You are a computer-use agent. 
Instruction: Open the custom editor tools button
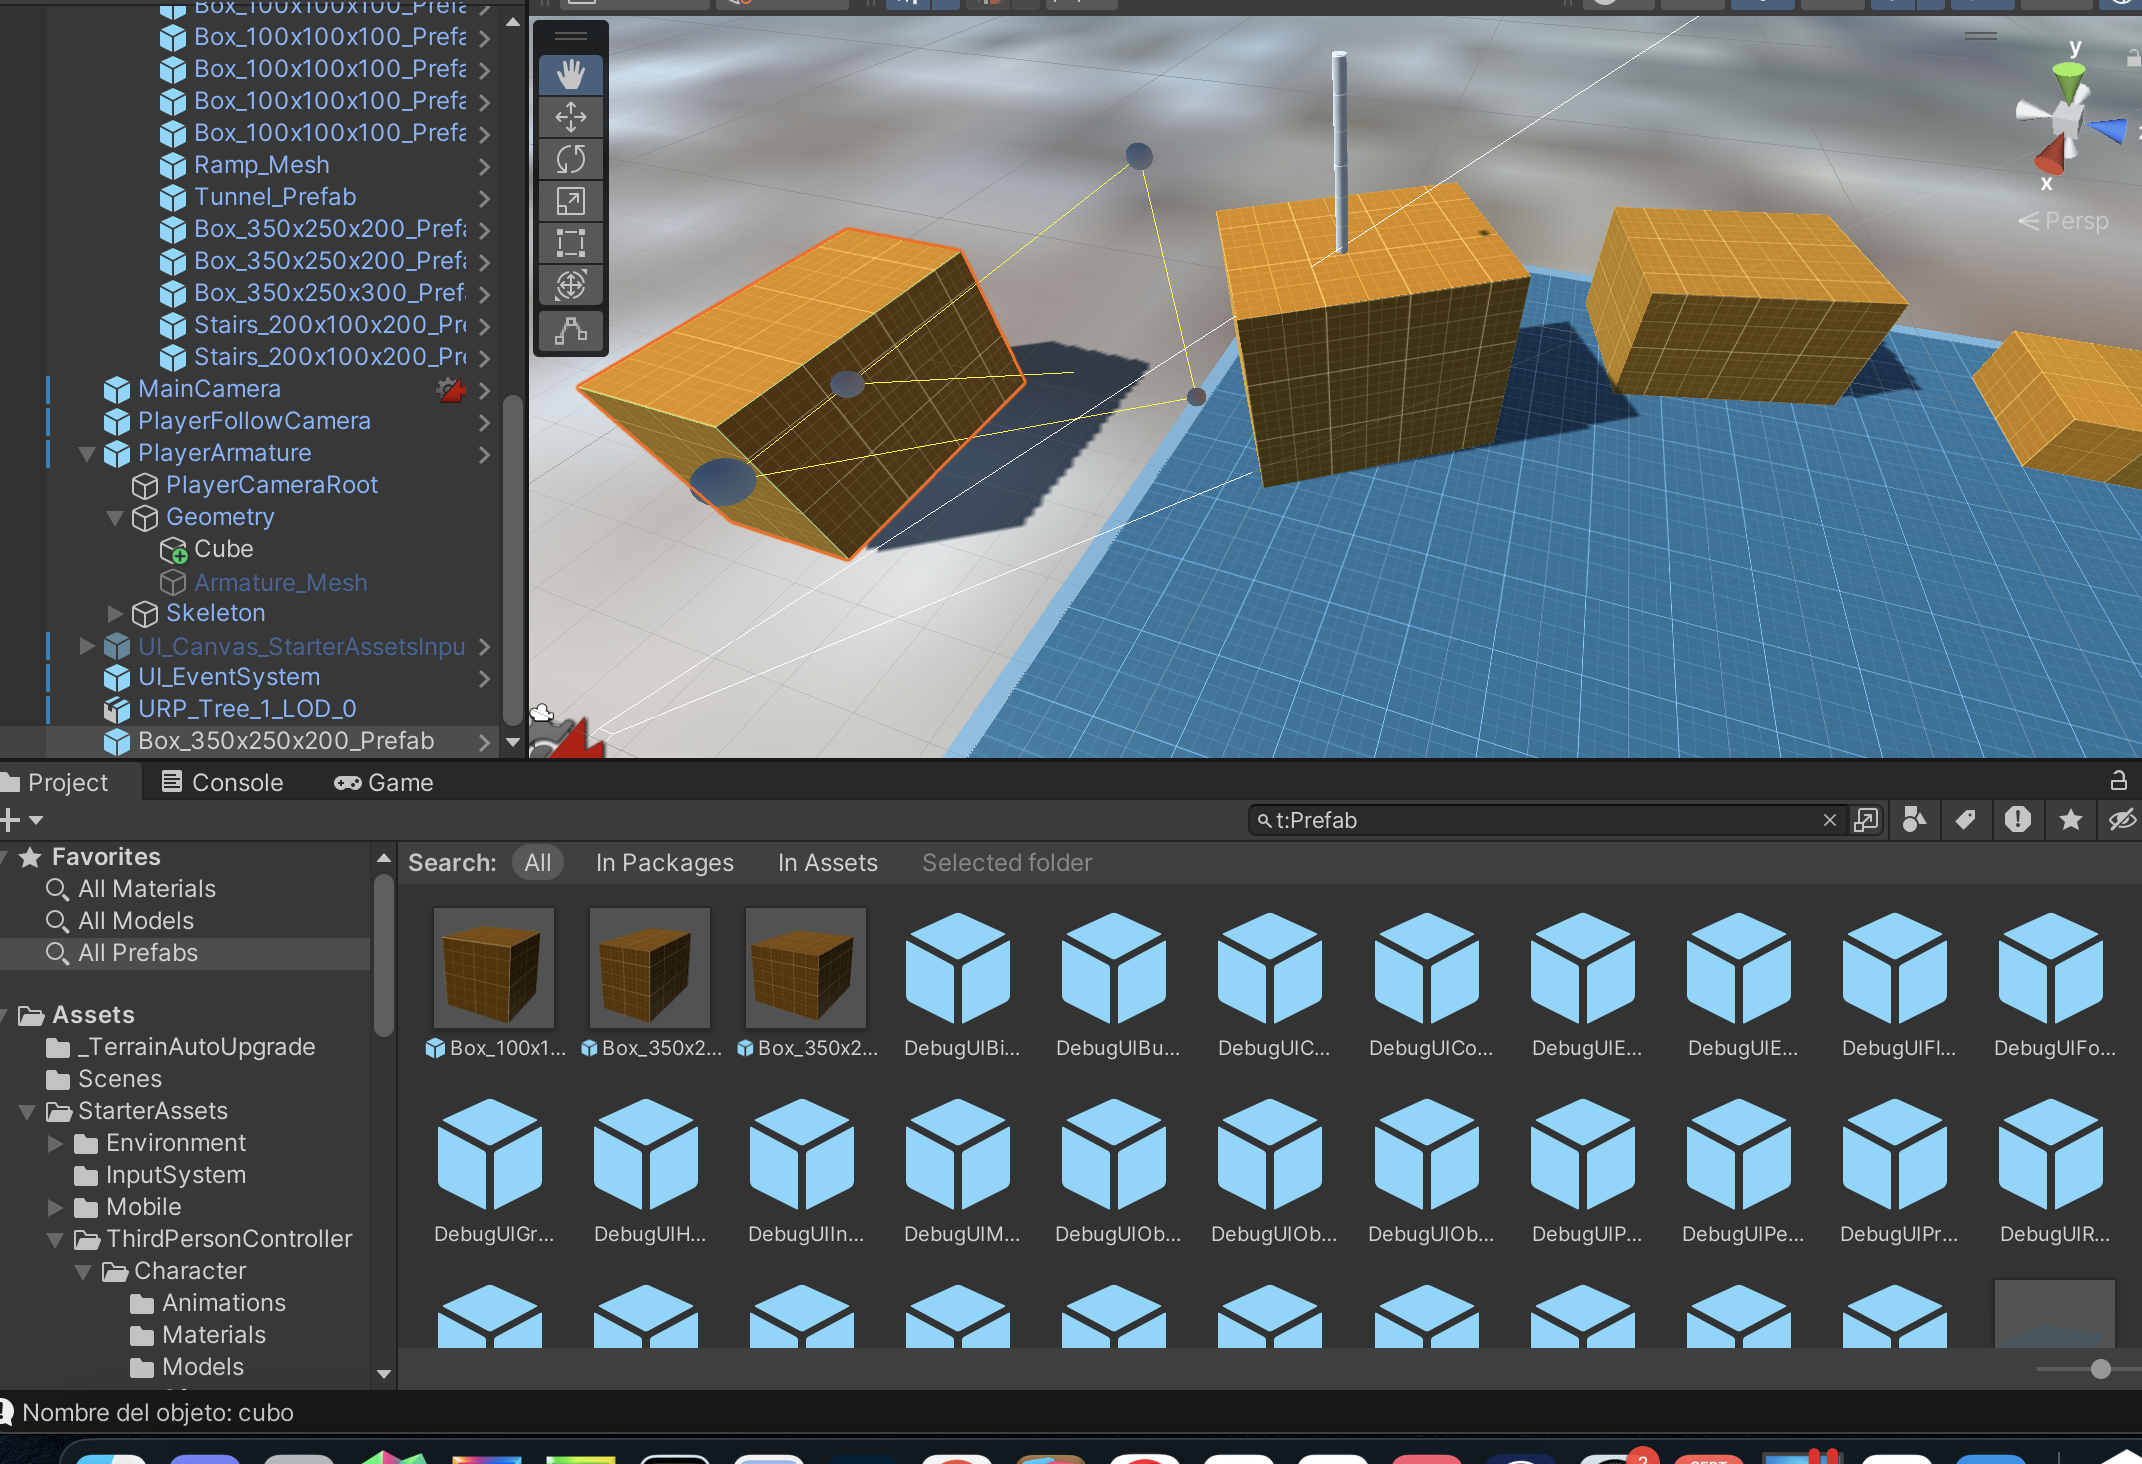click(571, 331)
